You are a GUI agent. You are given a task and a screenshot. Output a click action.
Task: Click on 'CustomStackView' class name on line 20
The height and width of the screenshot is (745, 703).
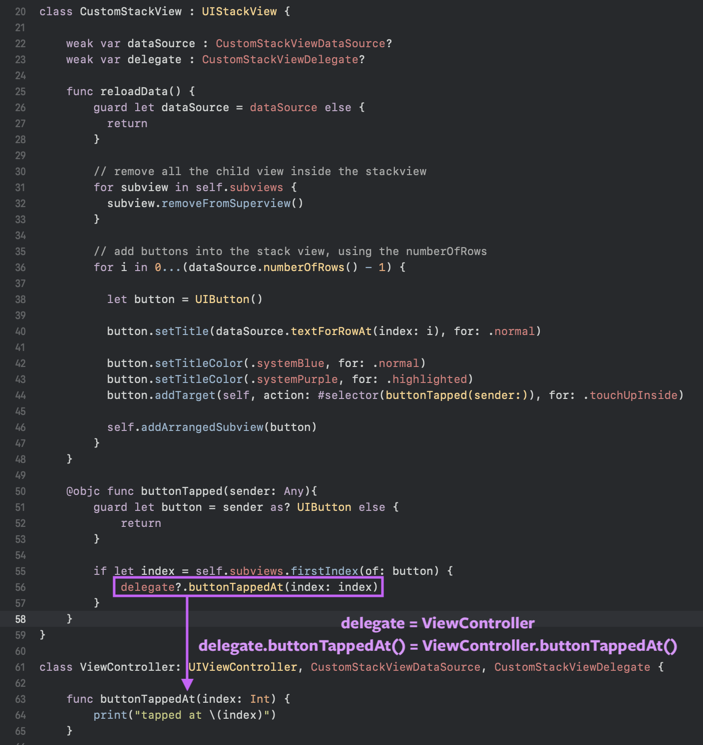click(131, 11)
